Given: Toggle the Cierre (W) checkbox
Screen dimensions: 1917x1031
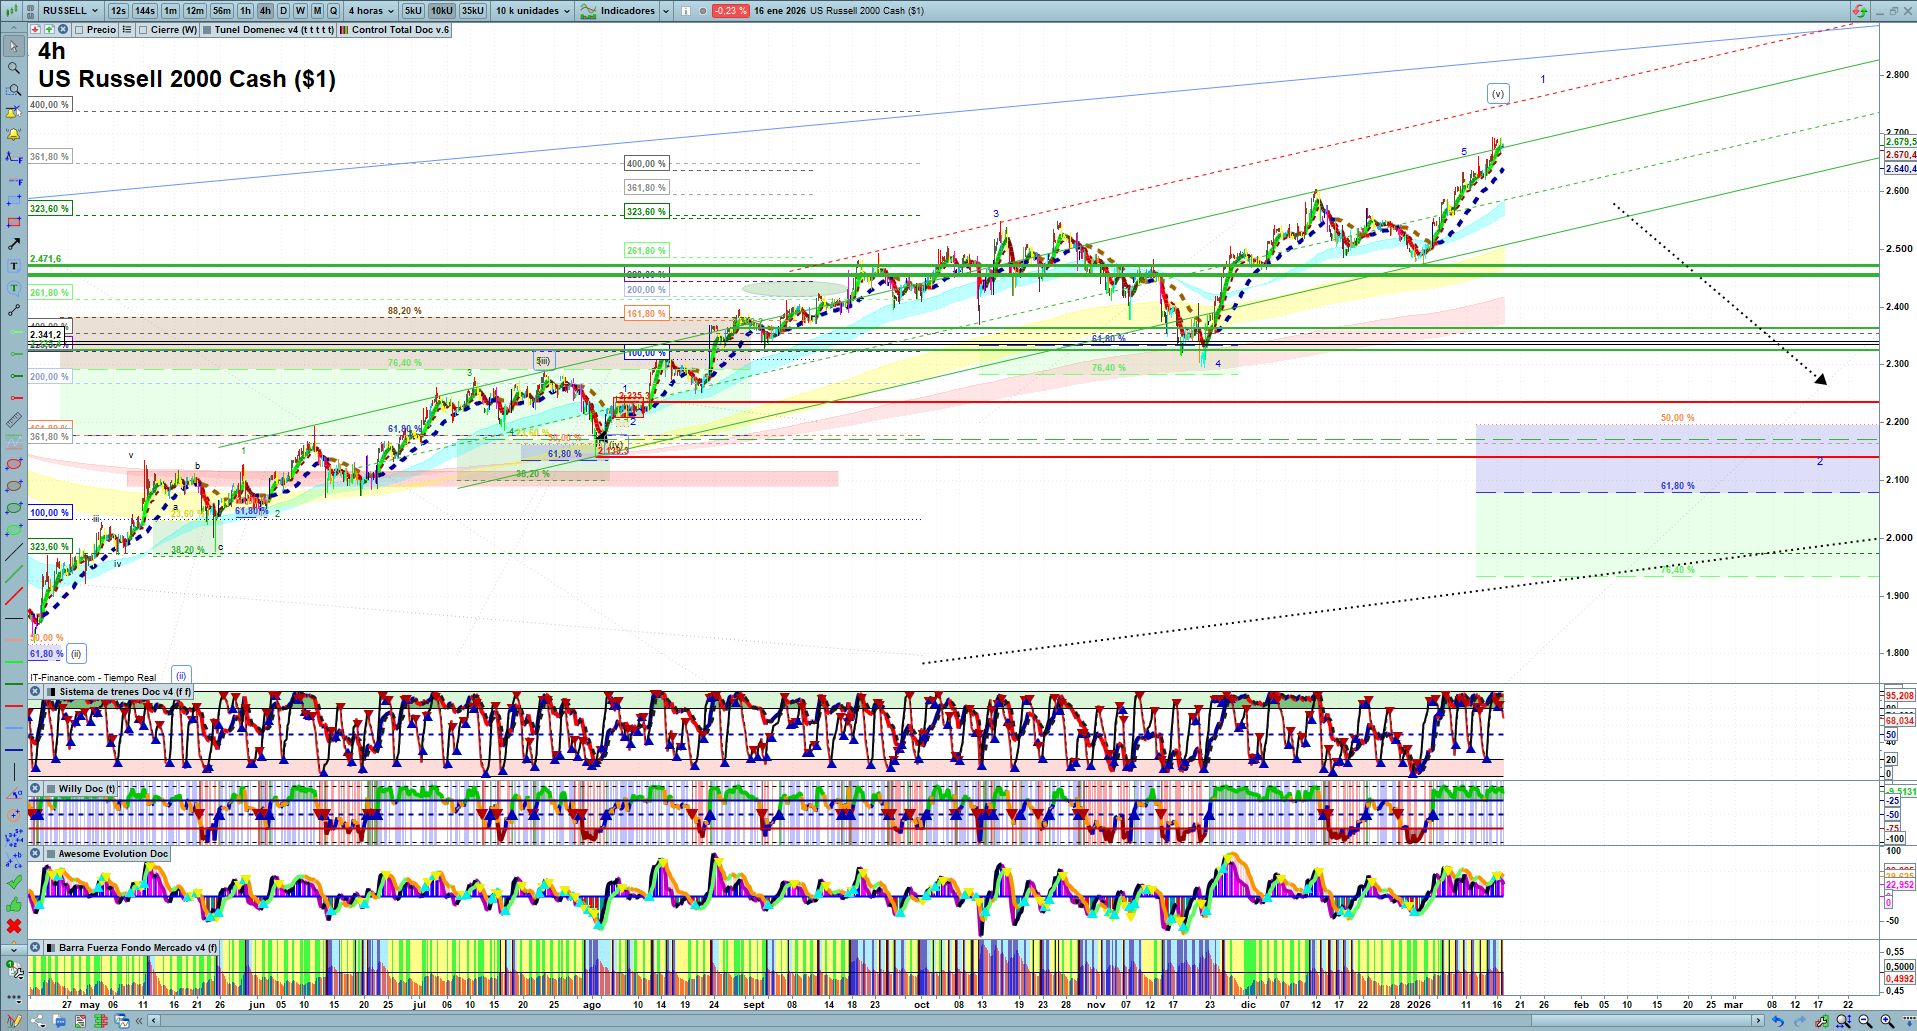Looking at the screenshot, I should [144, 30].
